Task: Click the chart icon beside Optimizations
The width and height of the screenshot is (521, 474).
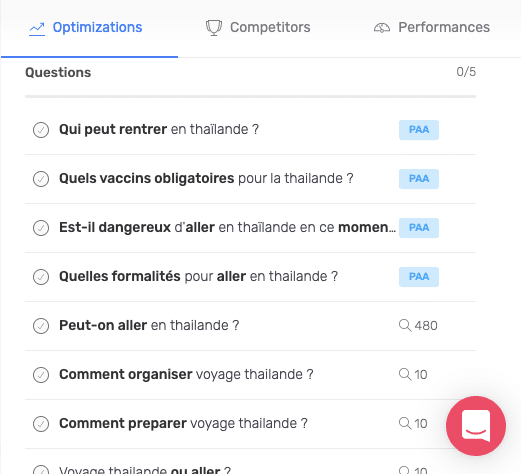Action: pos(37,29)
